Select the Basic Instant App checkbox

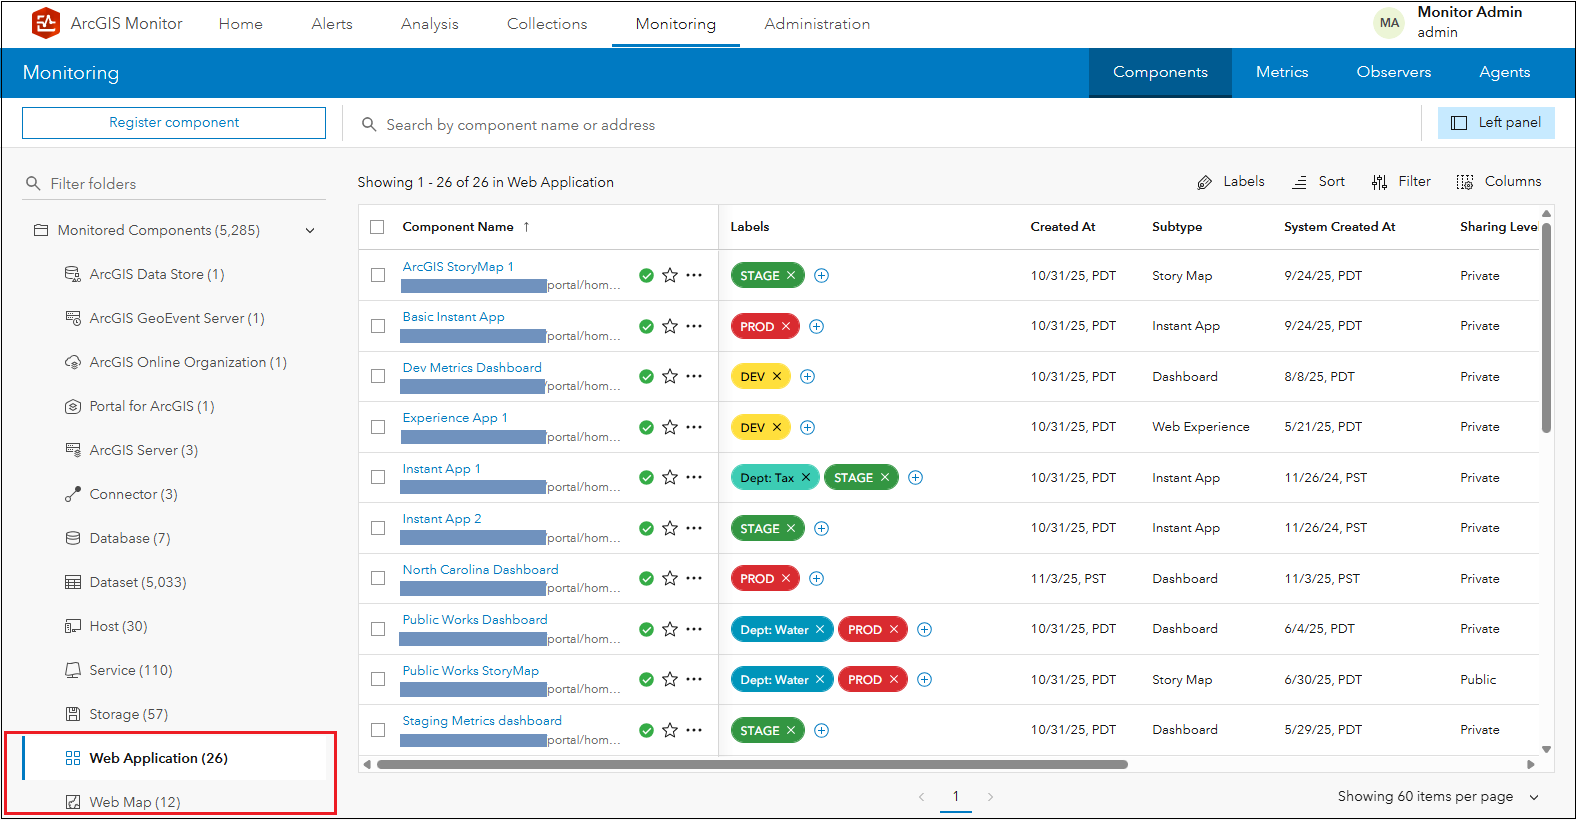coord(378,326)
